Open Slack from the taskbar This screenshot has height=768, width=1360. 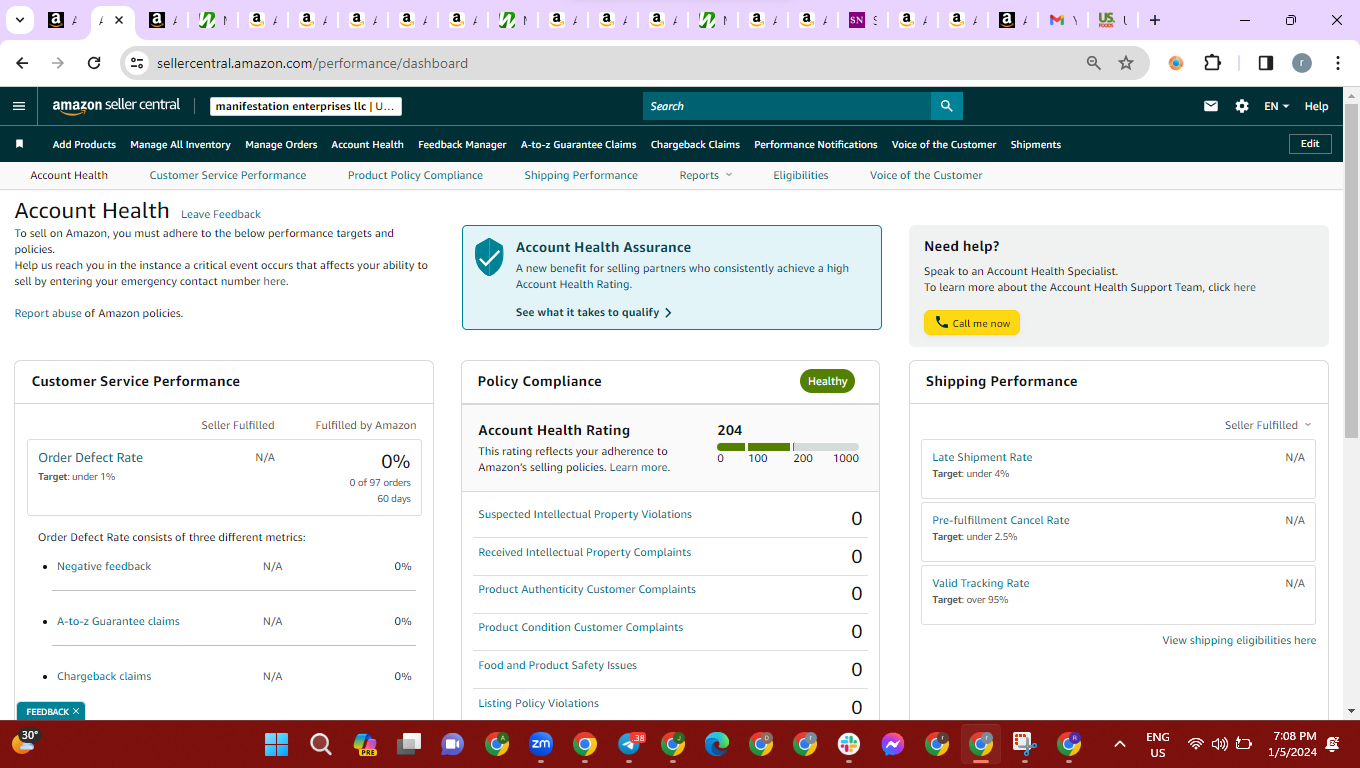(849, 744)
